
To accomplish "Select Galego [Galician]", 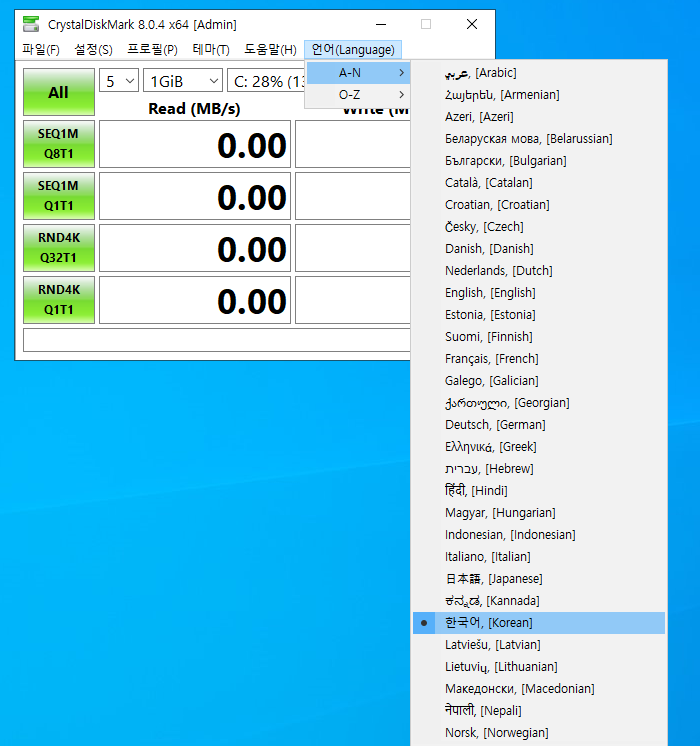I will [x=539, y=381].
